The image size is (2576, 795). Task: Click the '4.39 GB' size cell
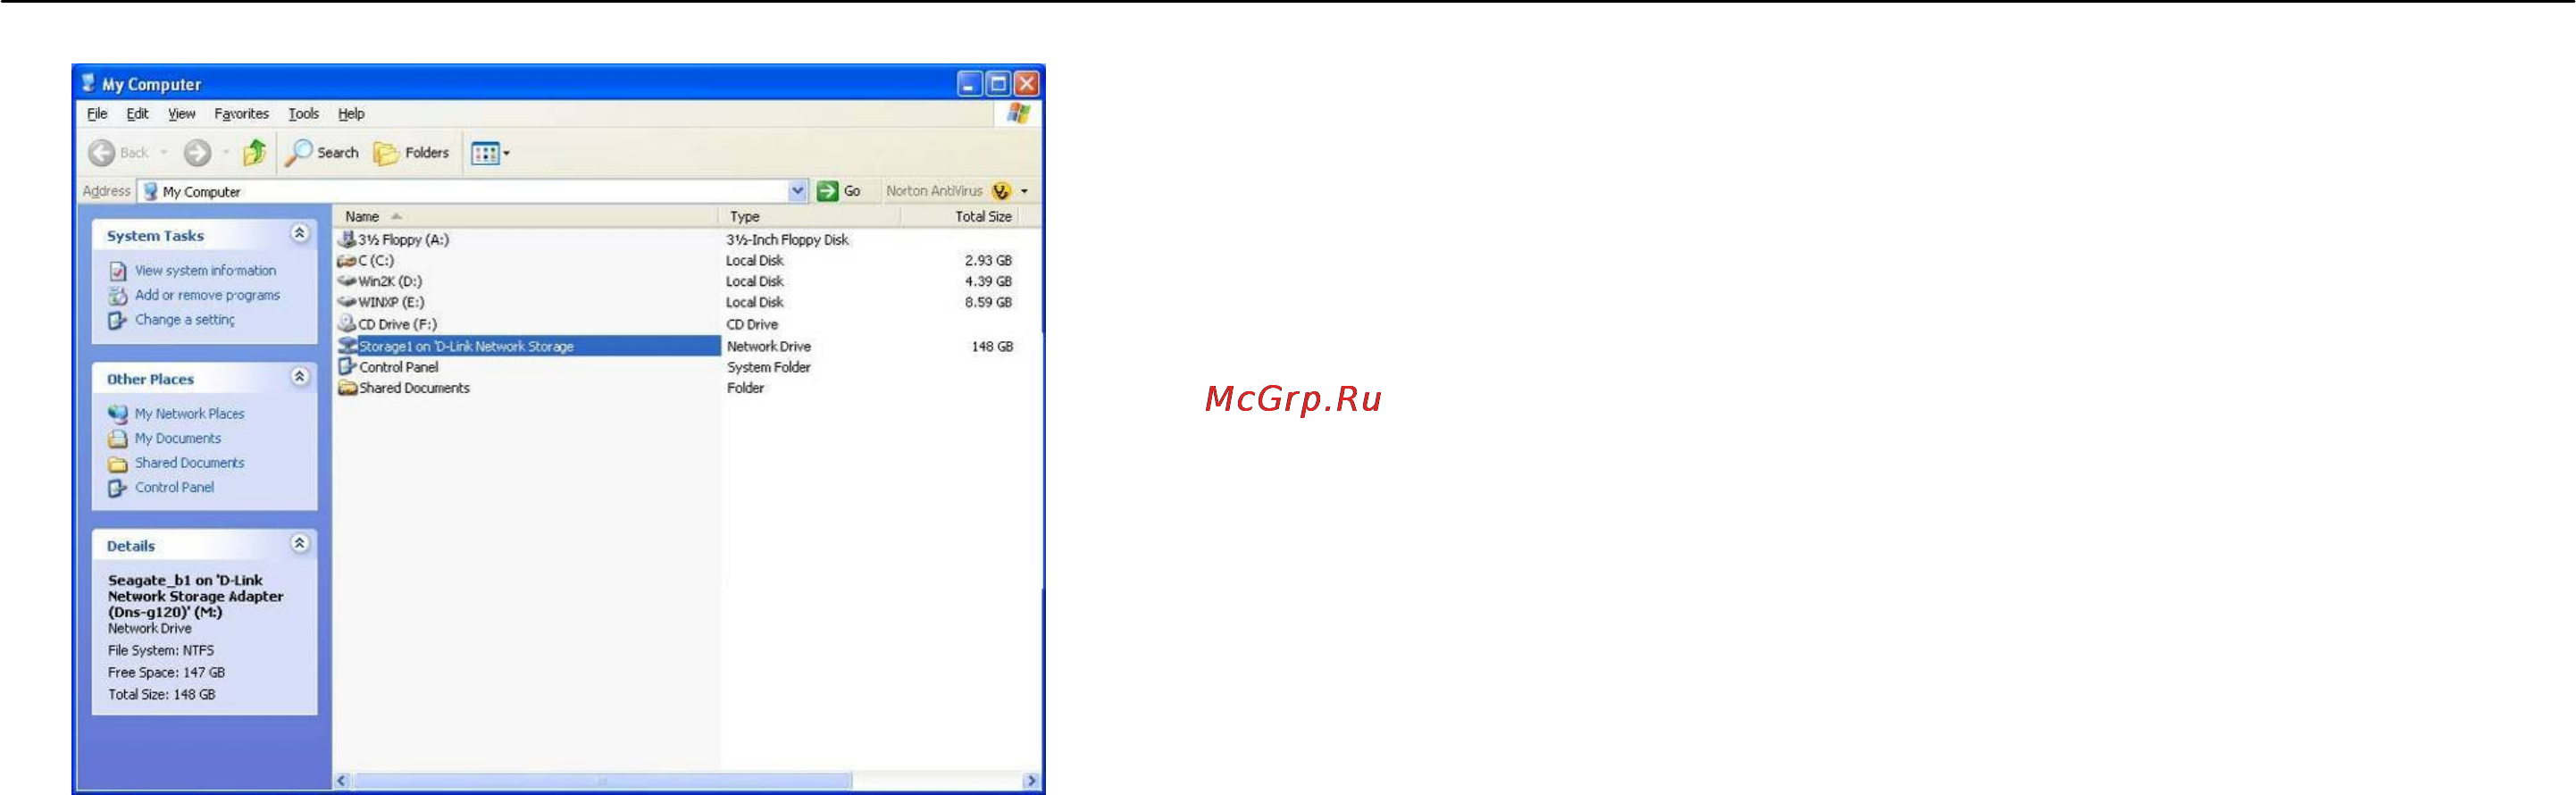[x=988, y=281]
